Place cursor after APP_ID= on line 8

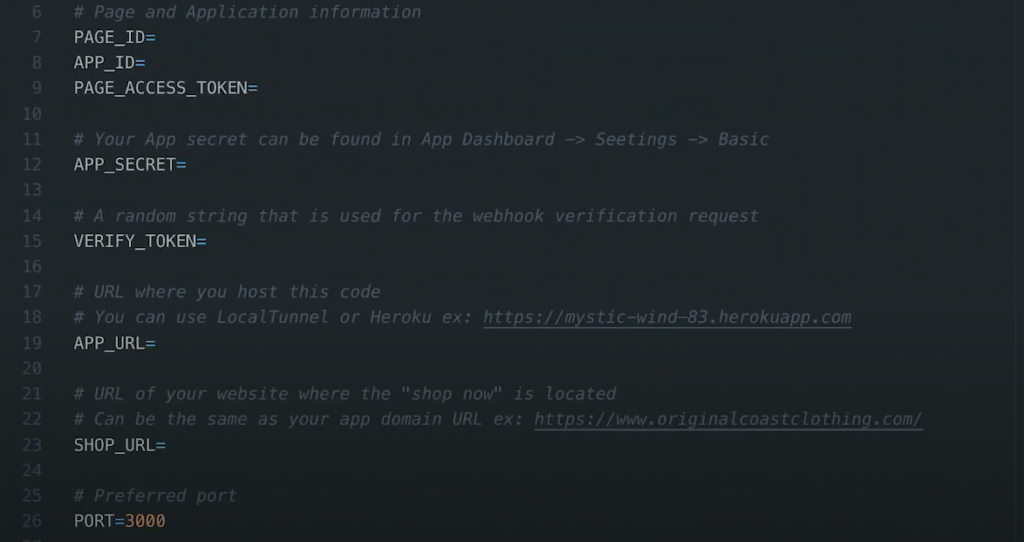point(148,62)
